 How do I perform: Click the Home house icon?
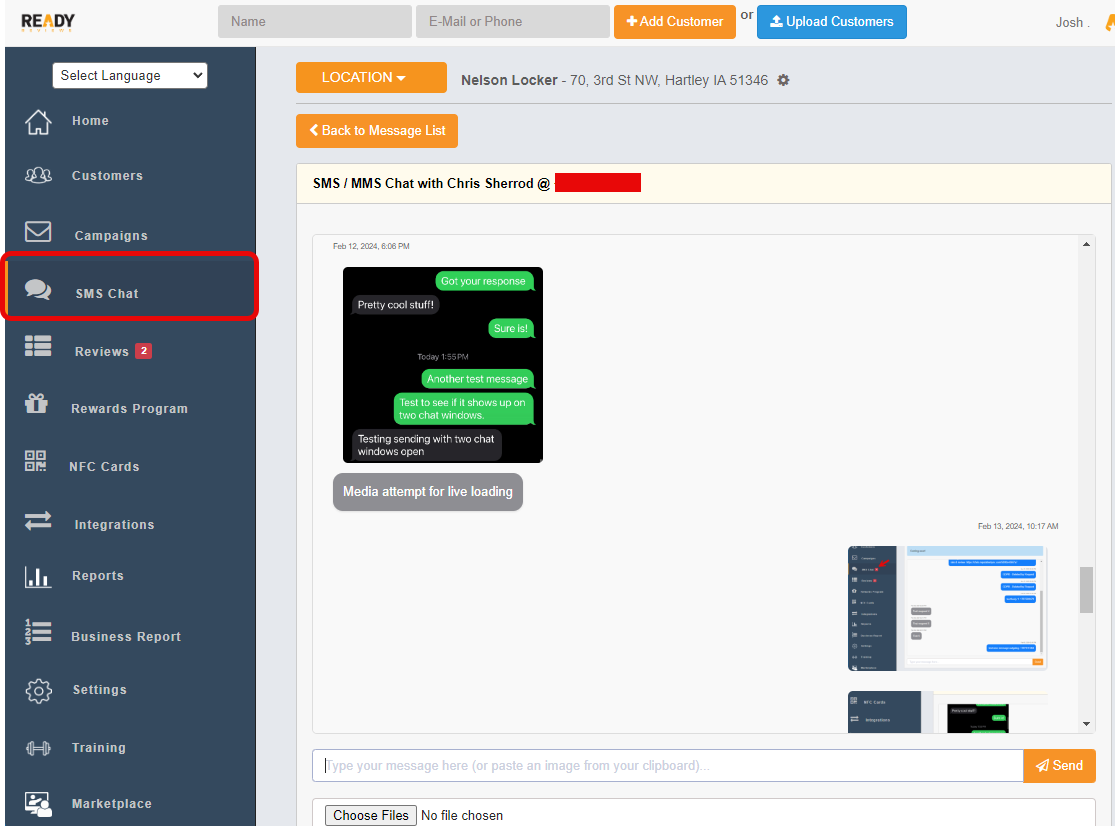[38, 122]
